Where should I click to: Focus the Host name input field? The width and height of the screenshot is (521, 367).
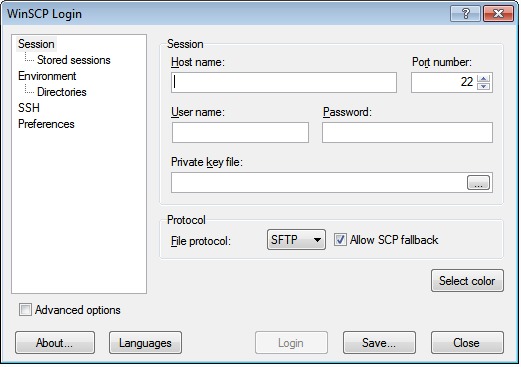[284, 82]
